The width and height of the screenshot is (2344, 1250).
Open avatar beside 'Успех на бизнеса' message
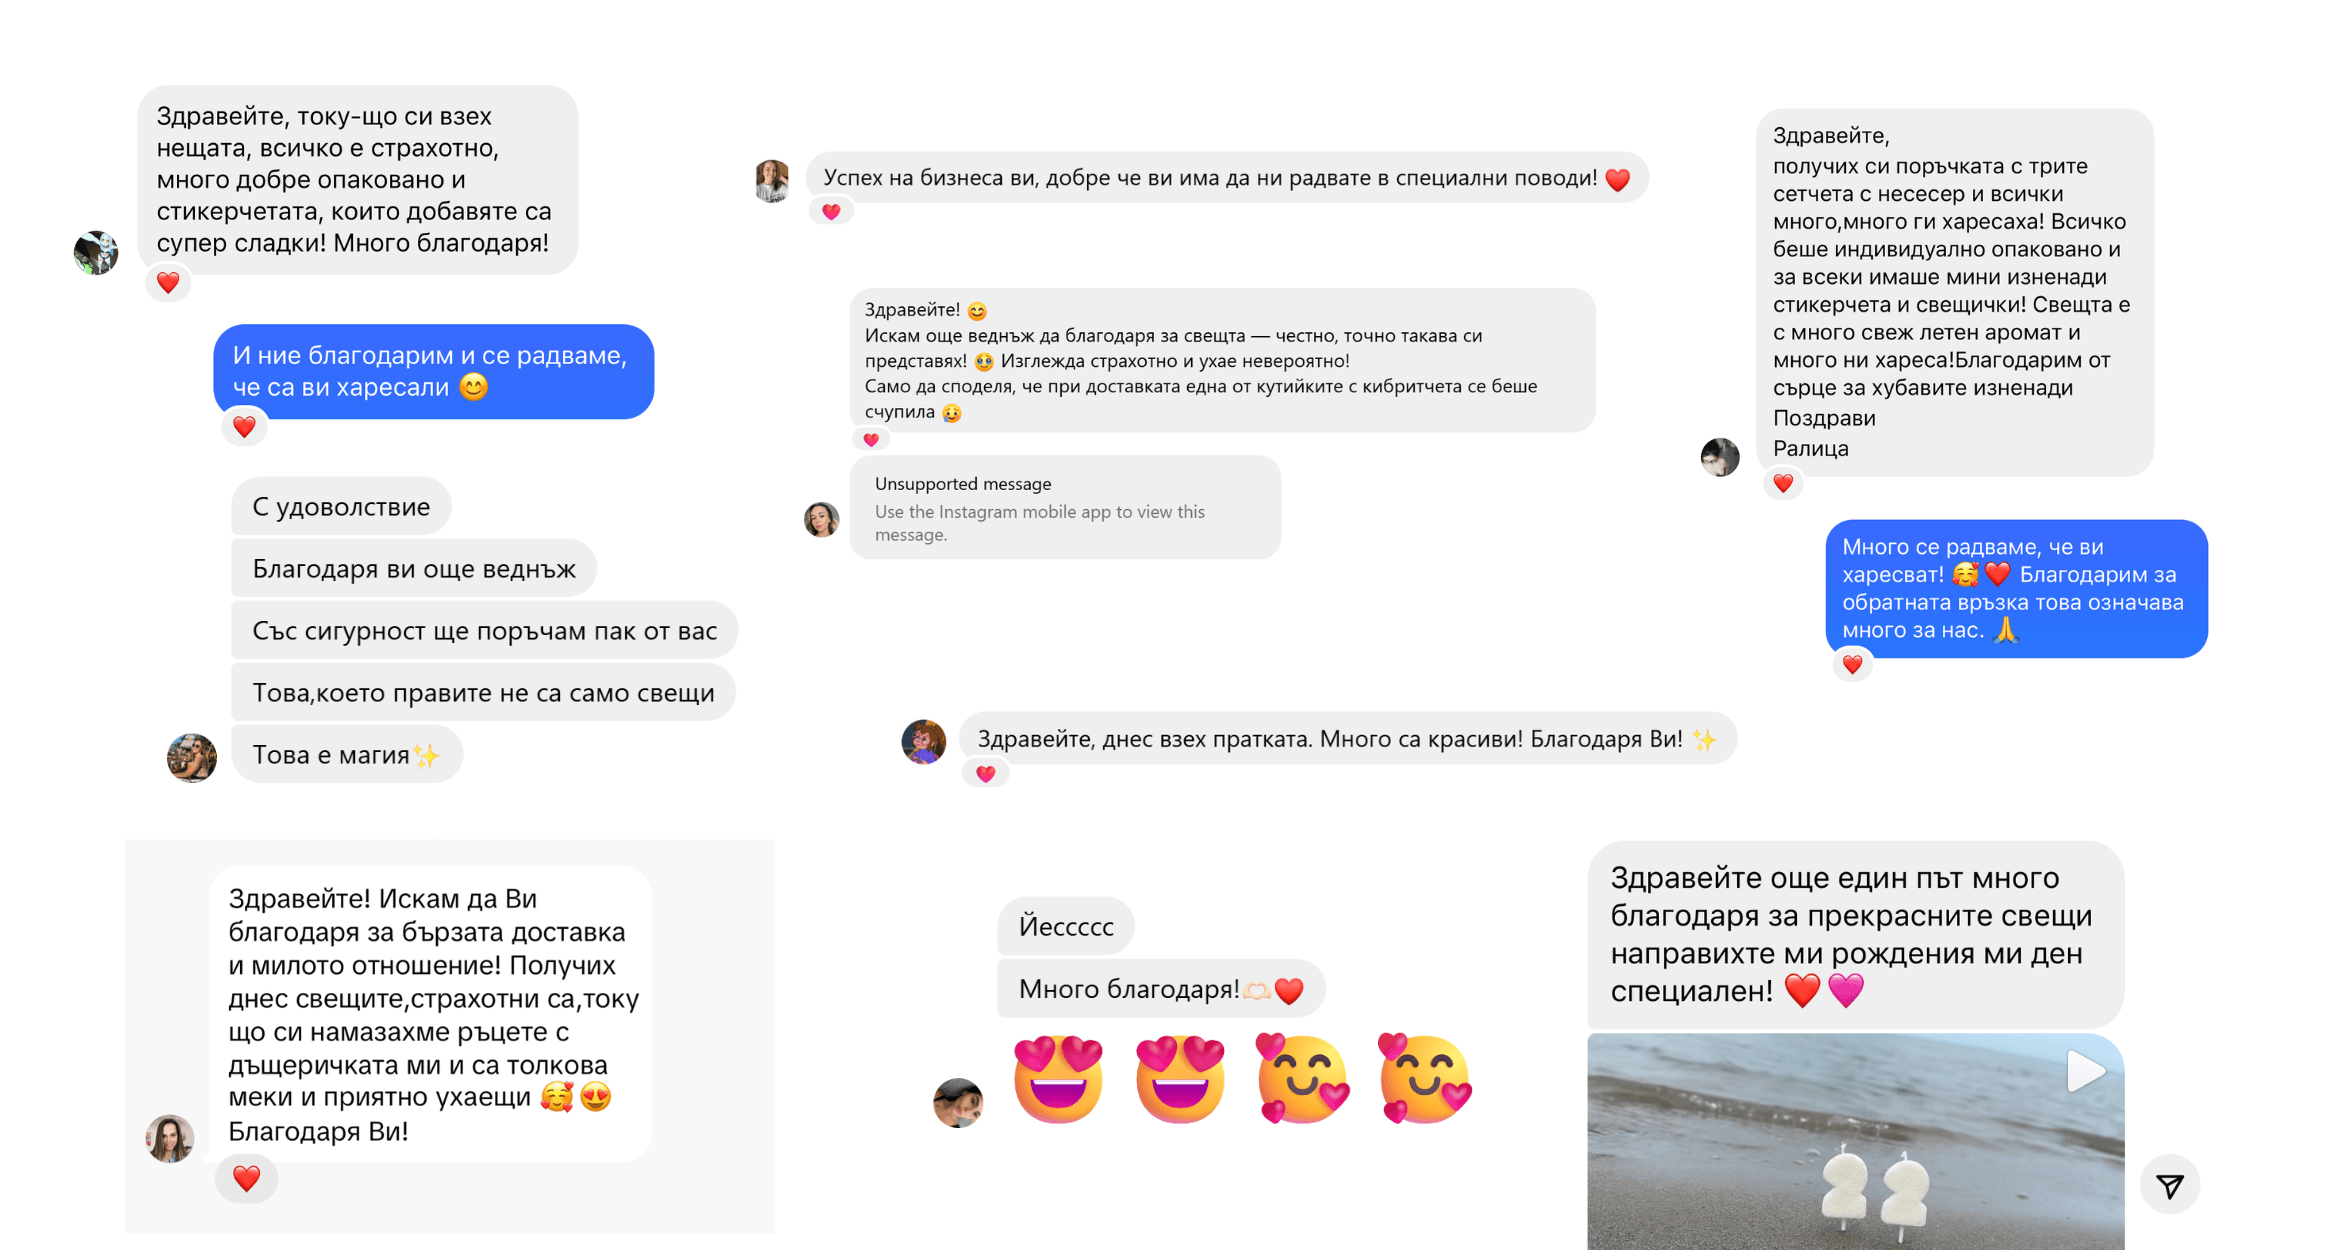pos(771,181)
